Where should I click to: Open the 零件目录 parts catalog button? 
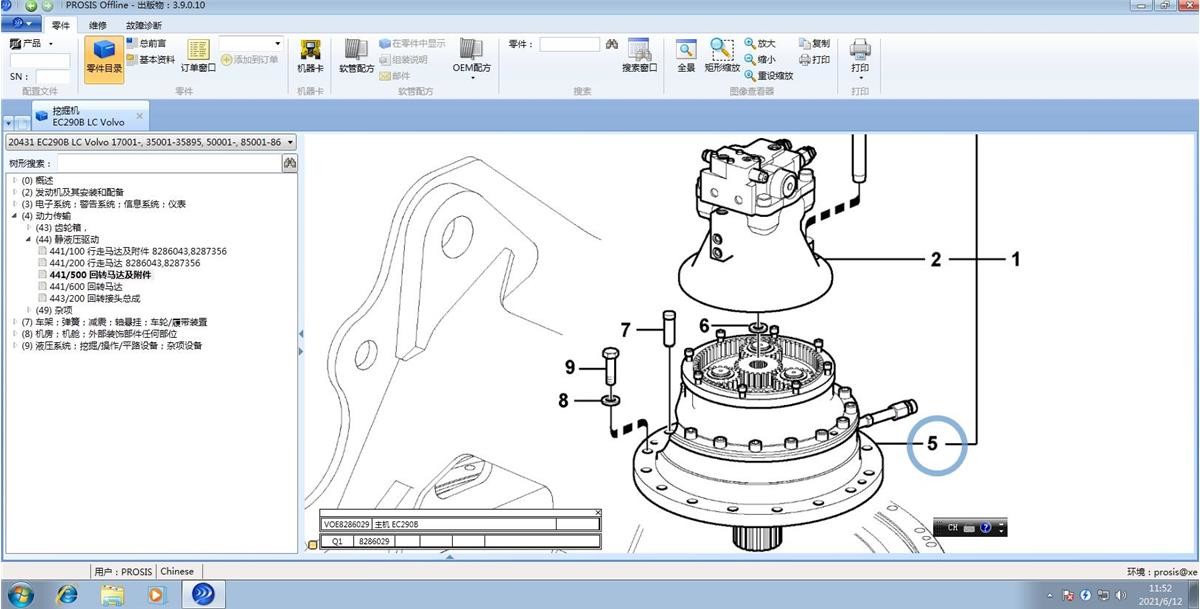point(104,57)
